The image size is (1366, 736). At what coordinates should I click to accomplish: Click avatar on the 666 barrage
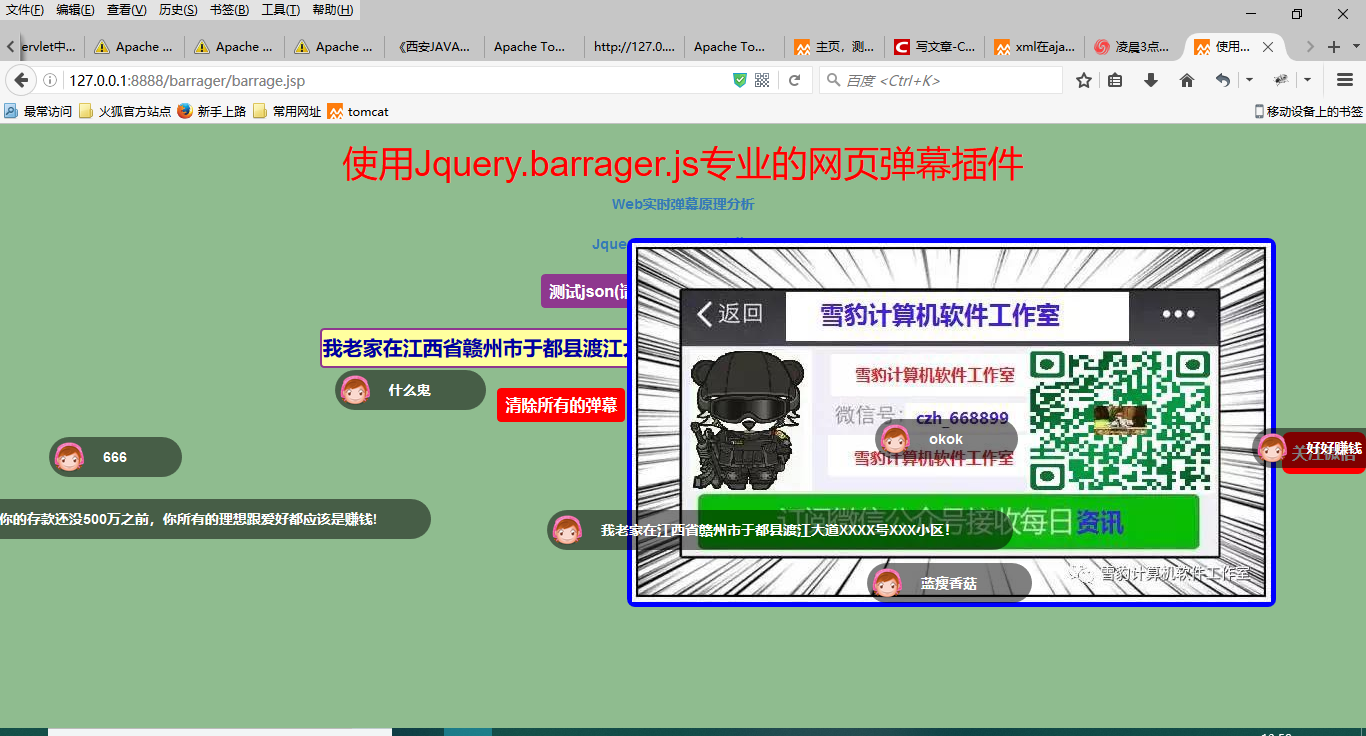[x=69, y=457]
